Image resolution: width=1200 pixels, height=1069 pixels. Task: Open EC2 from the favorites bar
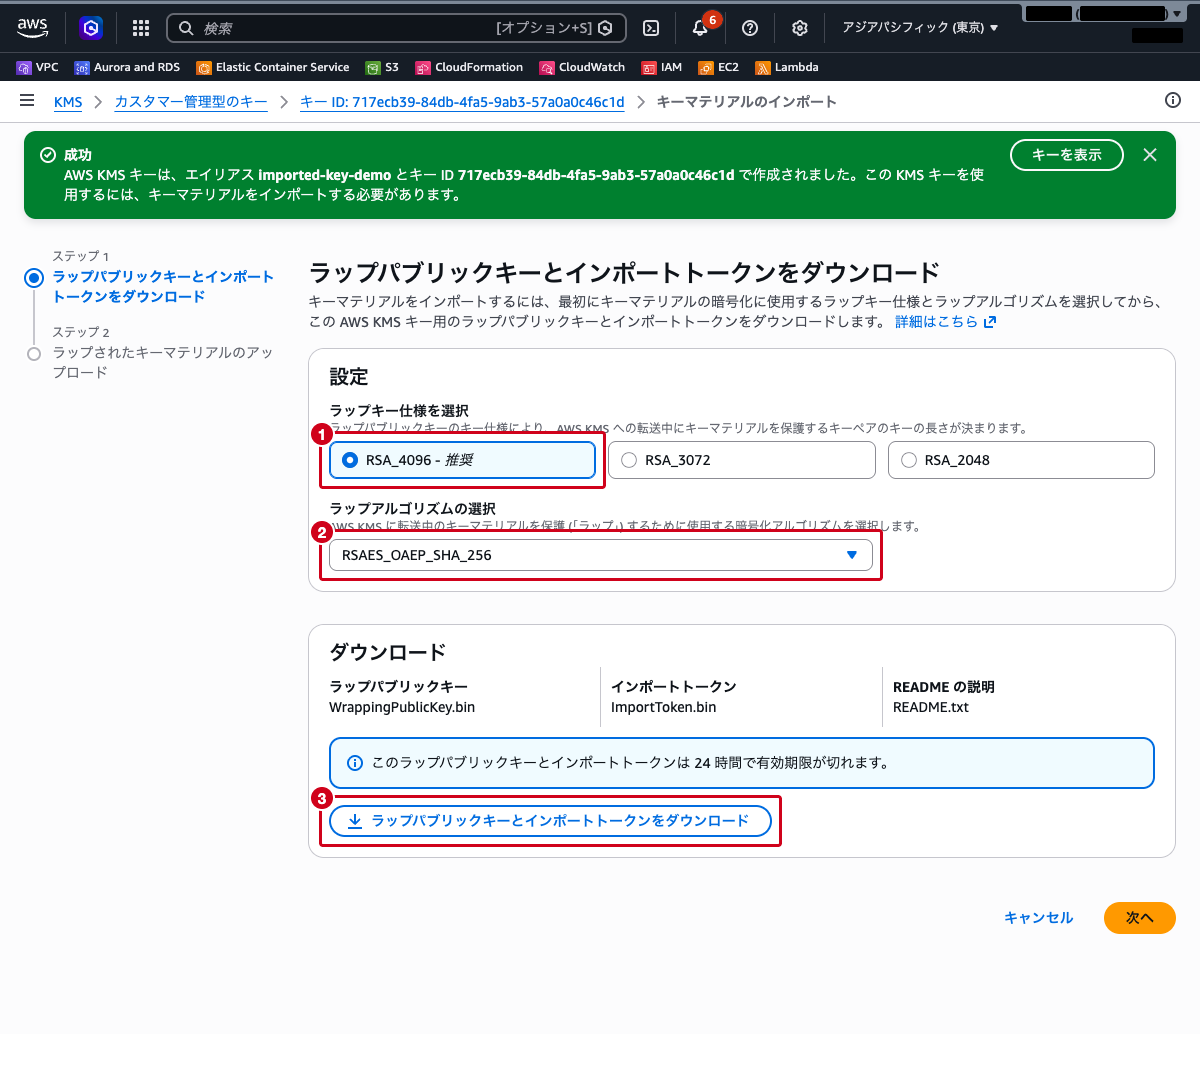click(719, 67)
